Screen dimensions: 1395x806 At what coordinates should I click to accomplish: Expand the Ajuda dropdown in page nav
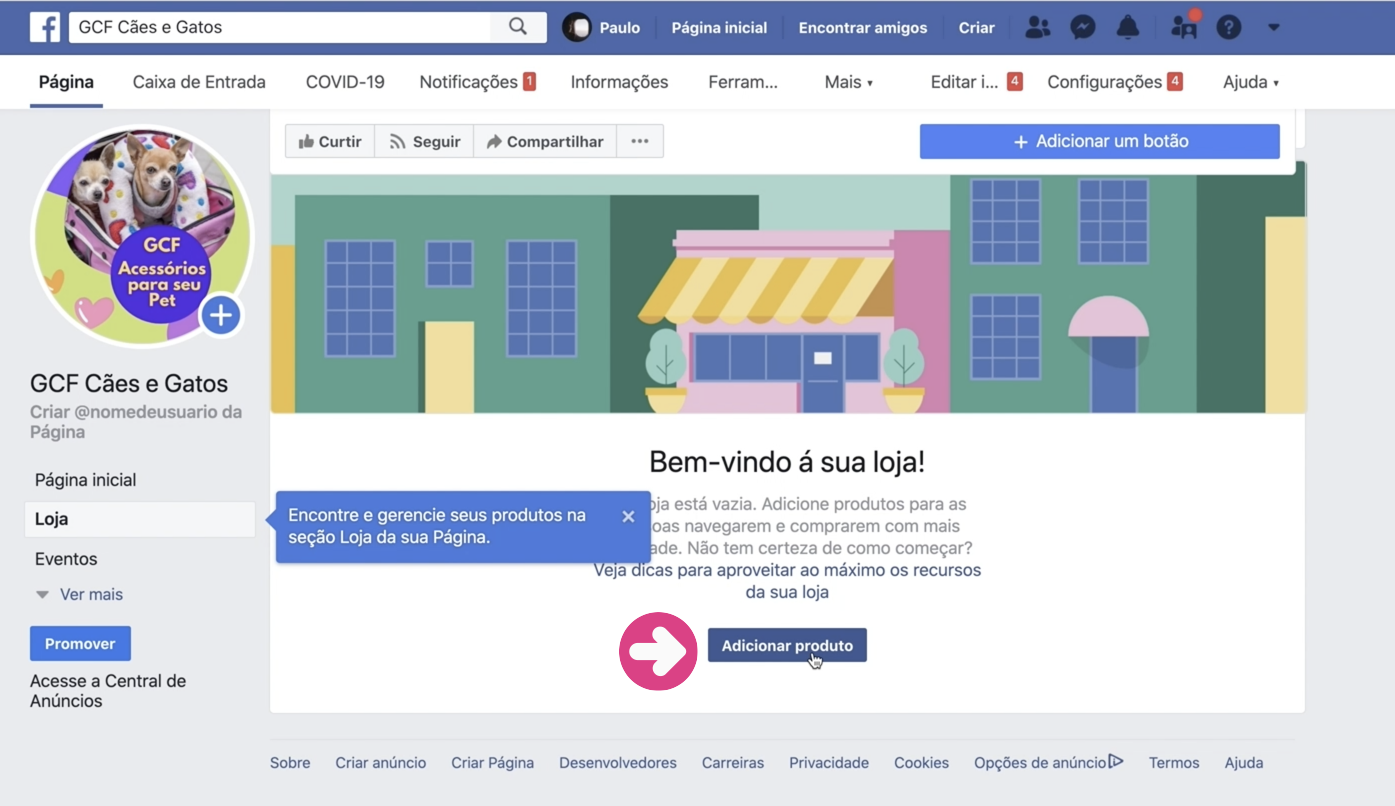point(1251,82)
